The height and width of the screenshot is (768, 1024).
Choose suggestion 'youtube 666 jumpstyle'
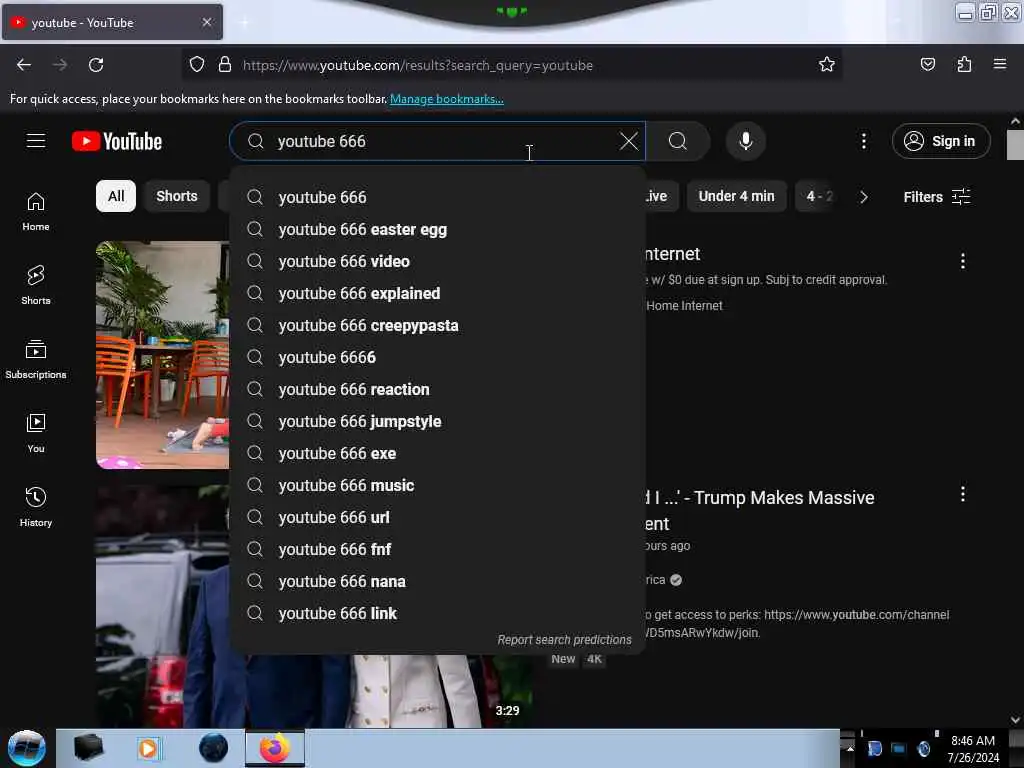click(437, 421)
